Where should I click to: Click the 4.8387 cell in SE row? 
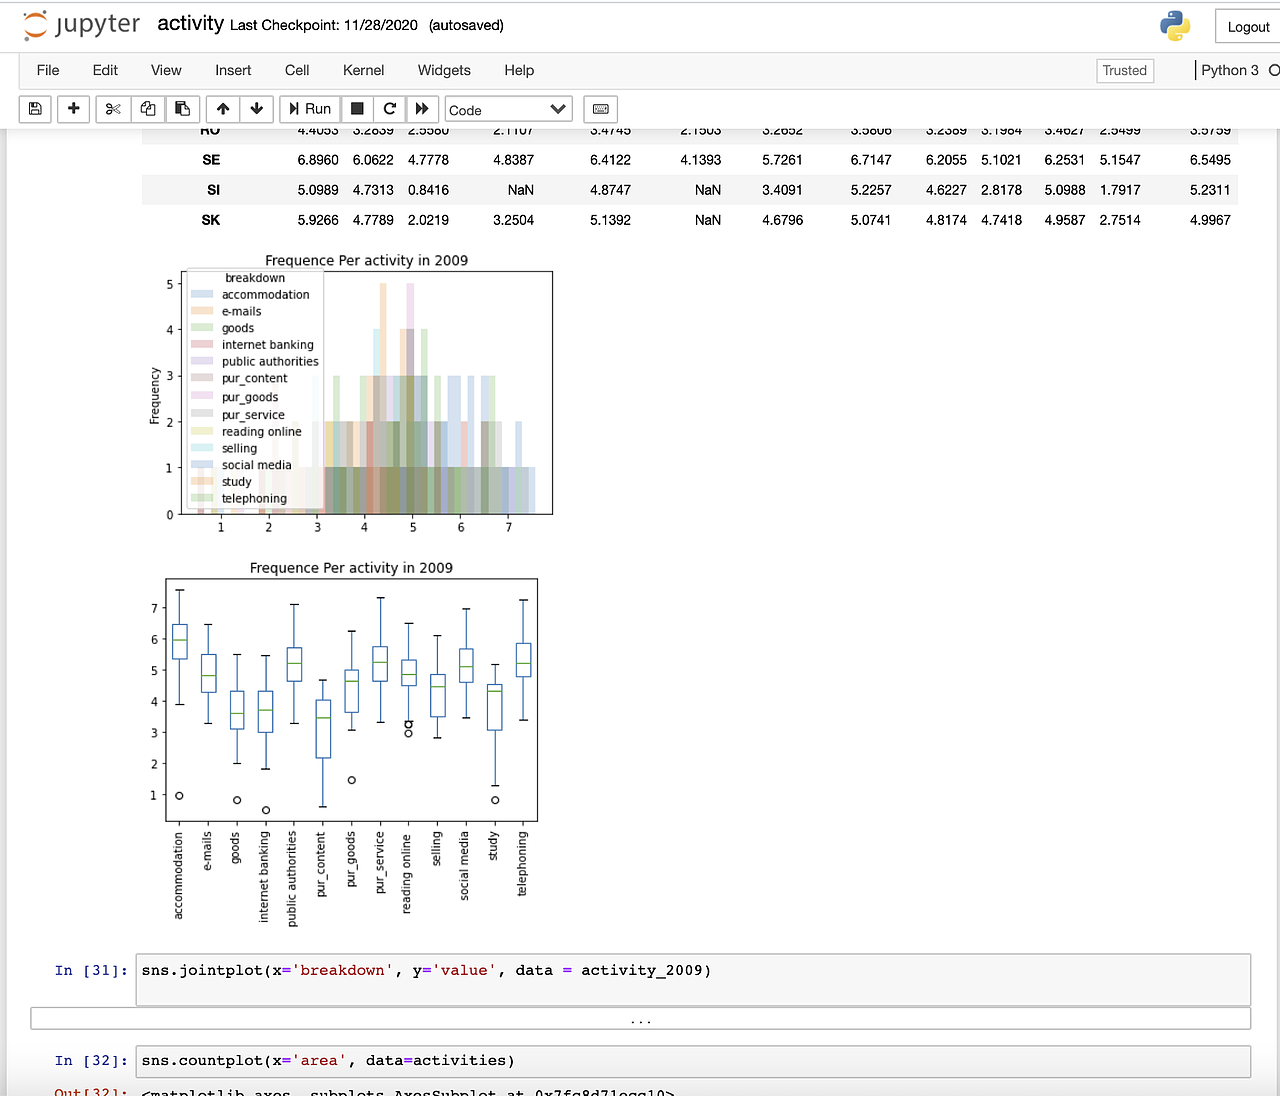(513, 160)
